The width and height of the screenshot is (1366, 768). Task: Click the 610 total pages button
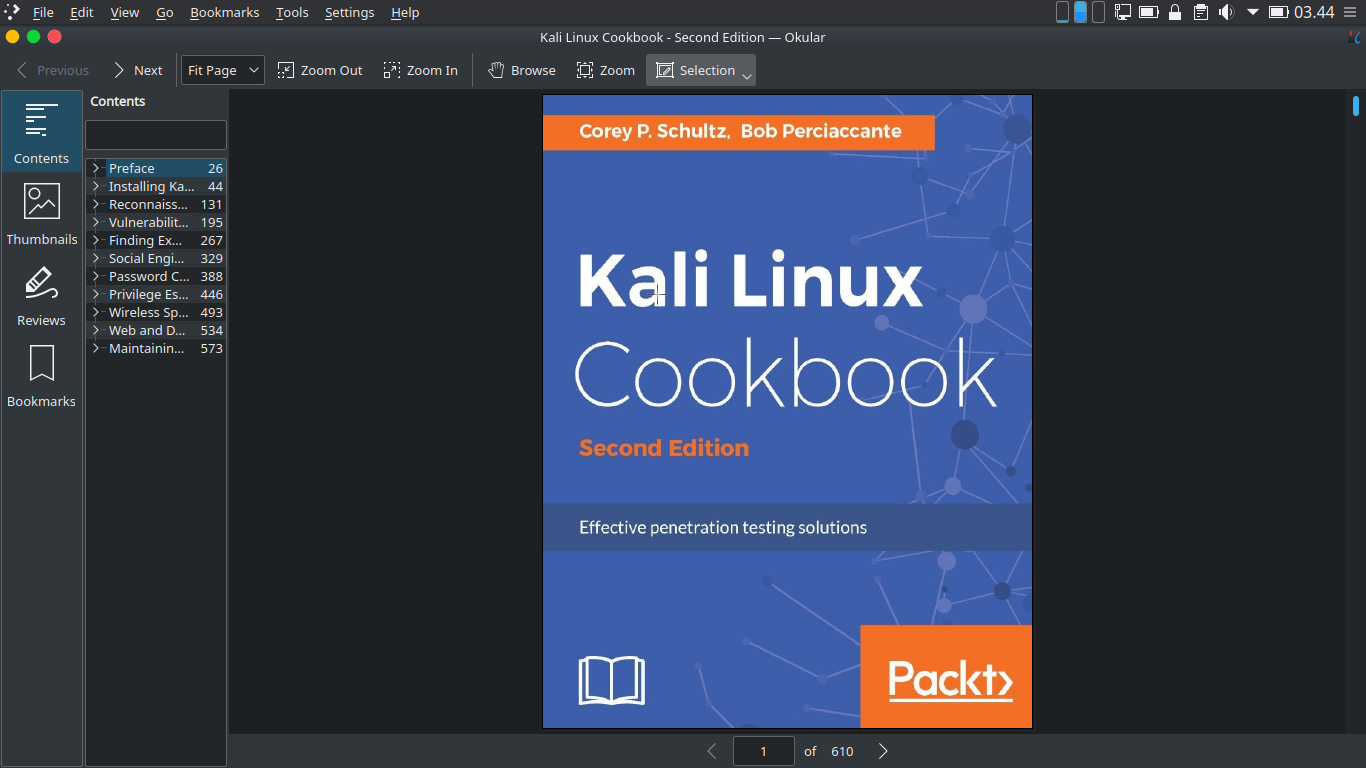point(842,751)
